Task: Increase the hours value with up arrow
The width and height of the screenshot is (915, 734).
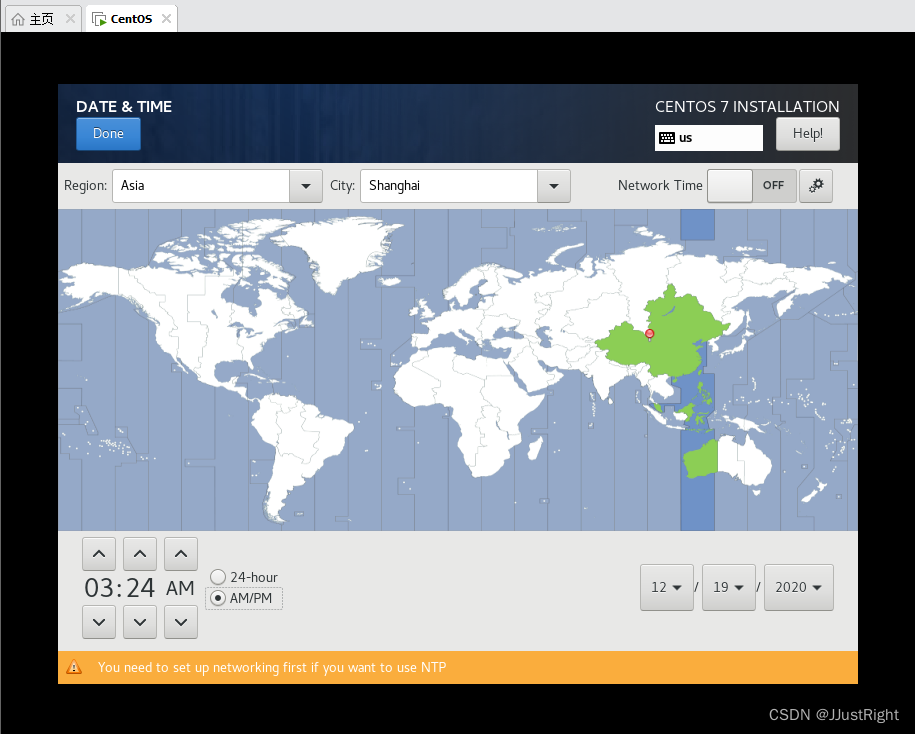Action: 99,554
